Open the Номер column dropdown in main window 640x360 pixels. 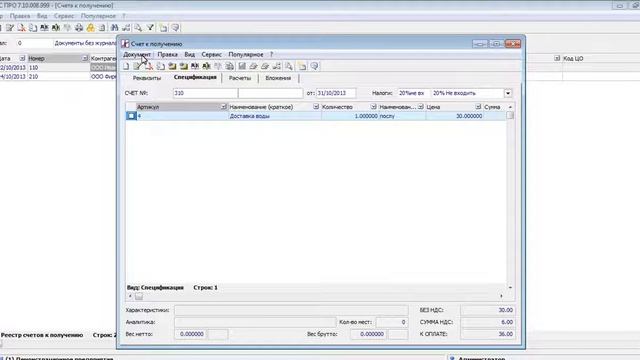click(84, 58)
